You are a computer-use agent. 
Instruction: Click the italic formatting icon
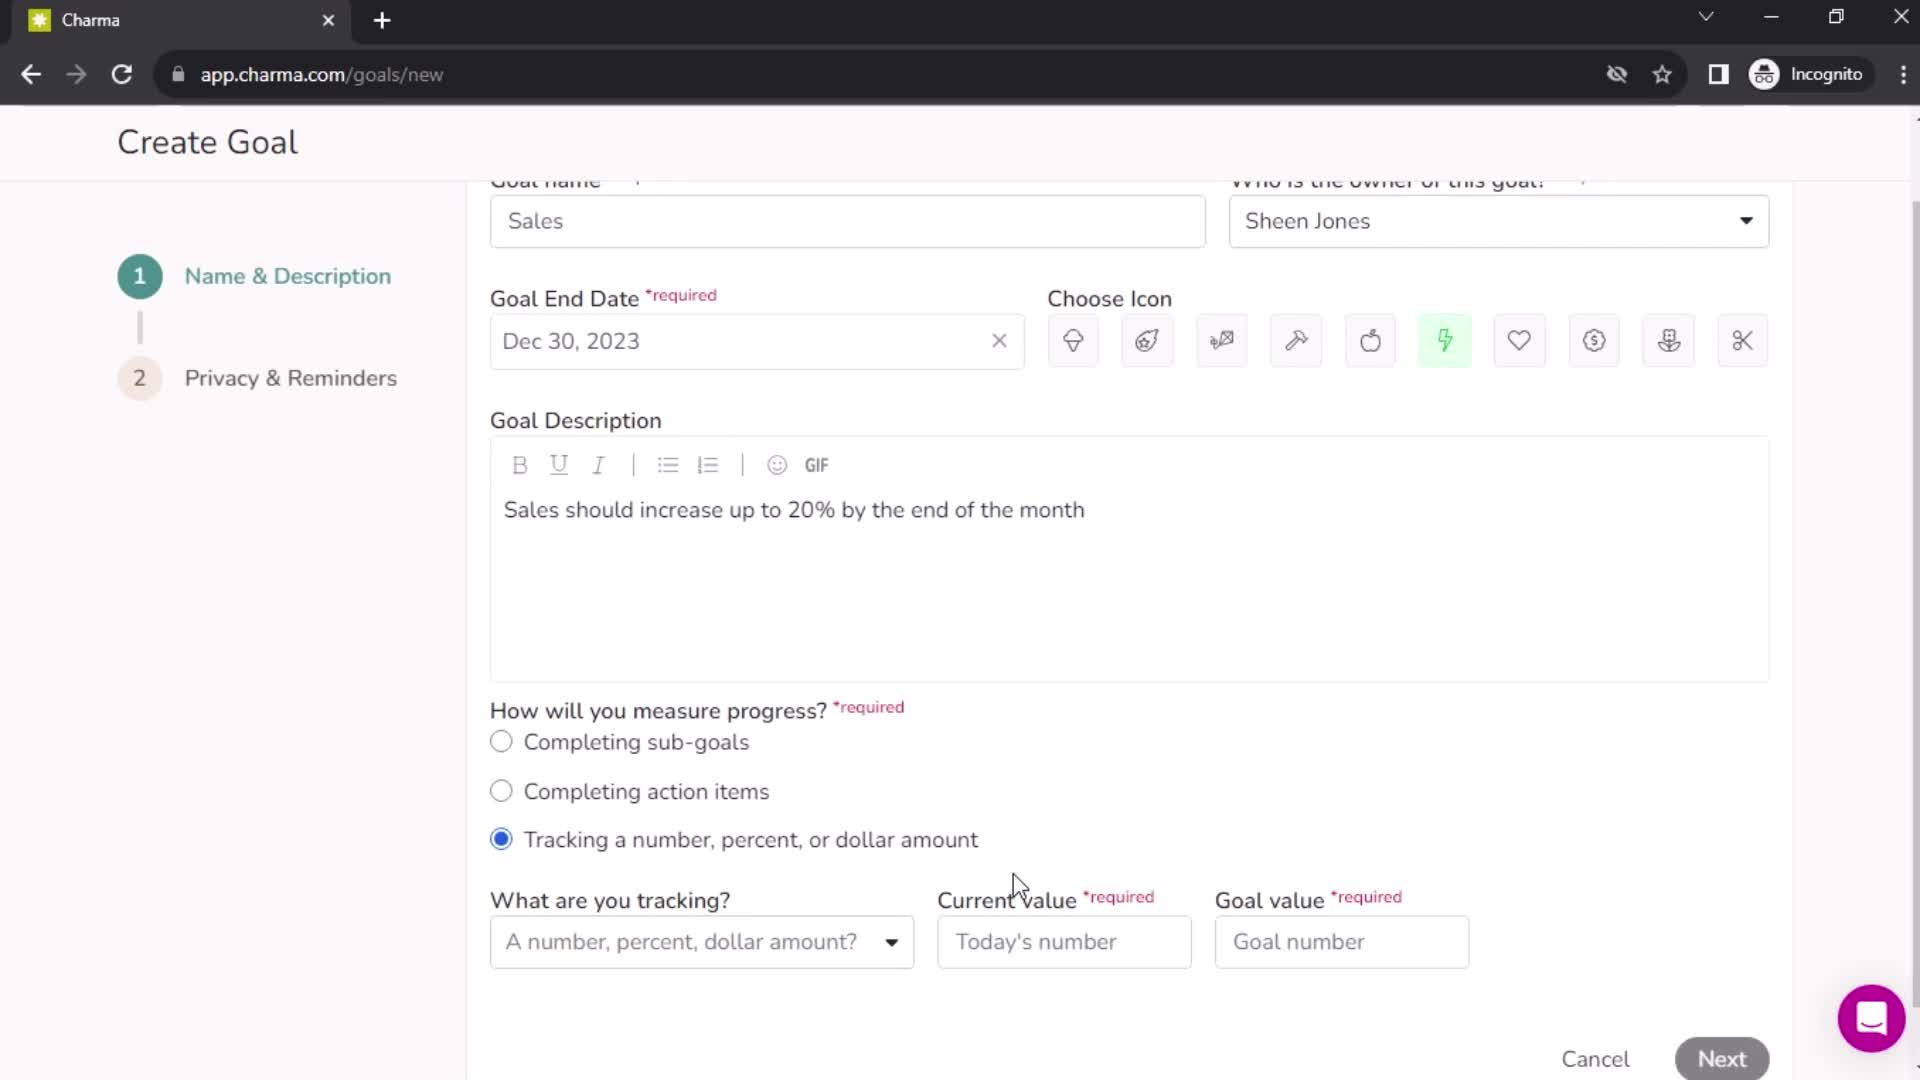[x=597, y=464]
